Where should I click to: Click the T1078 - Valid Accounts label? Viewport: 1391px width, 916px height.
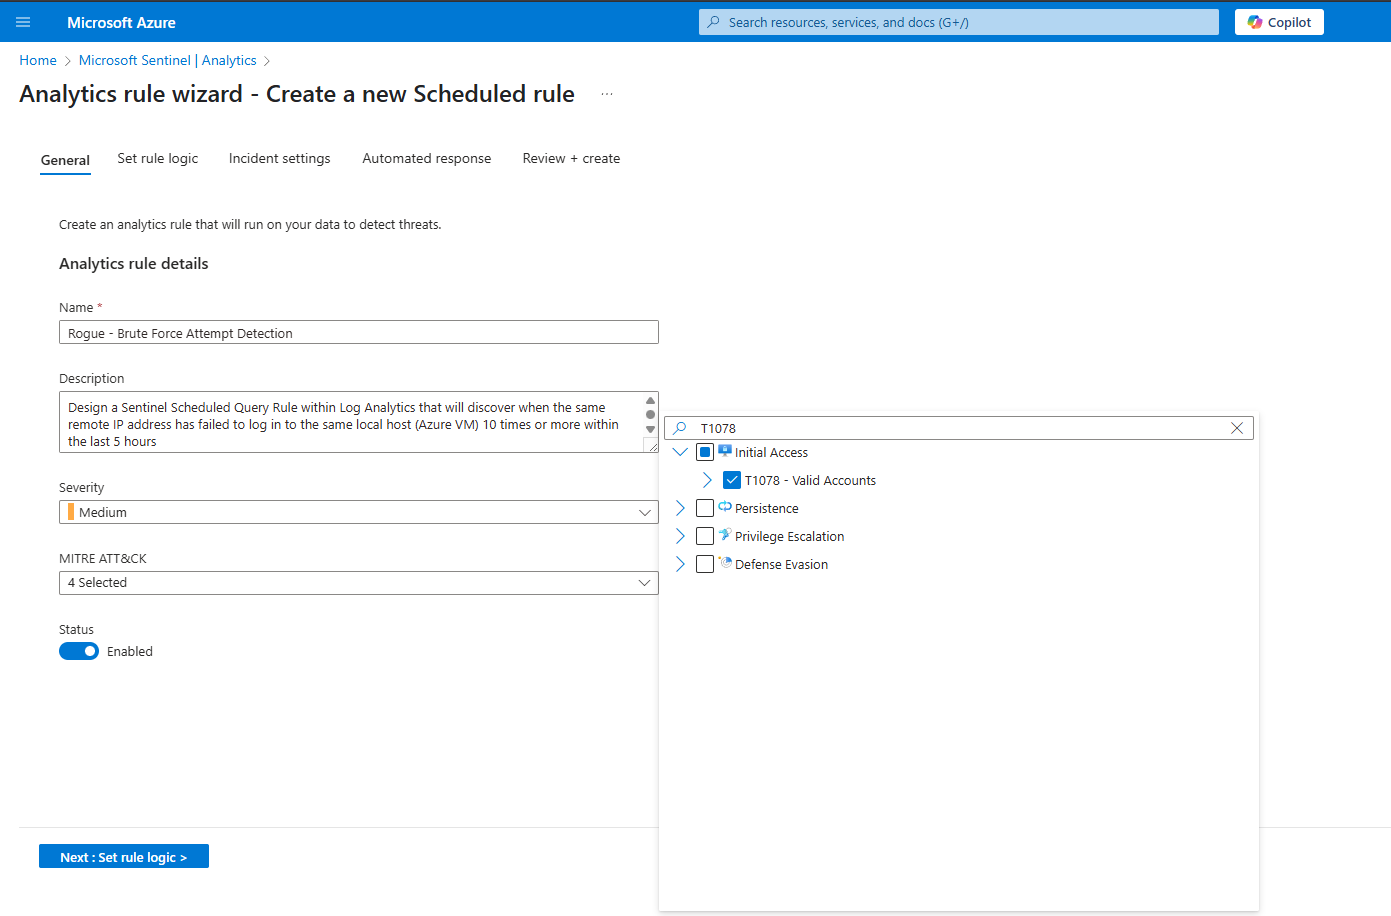click(810, 480)
